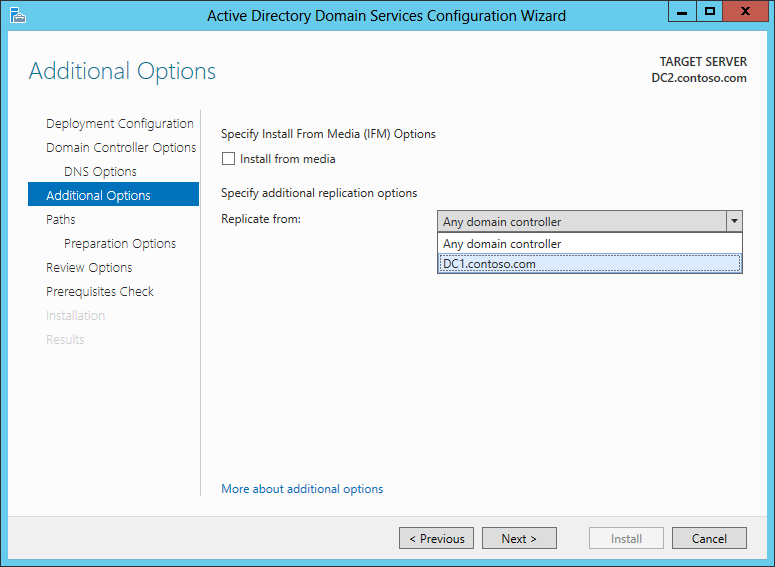This screenshot has width=775, height=567.
Task: Open Domain Controller Options page
Action: [121, 148]
